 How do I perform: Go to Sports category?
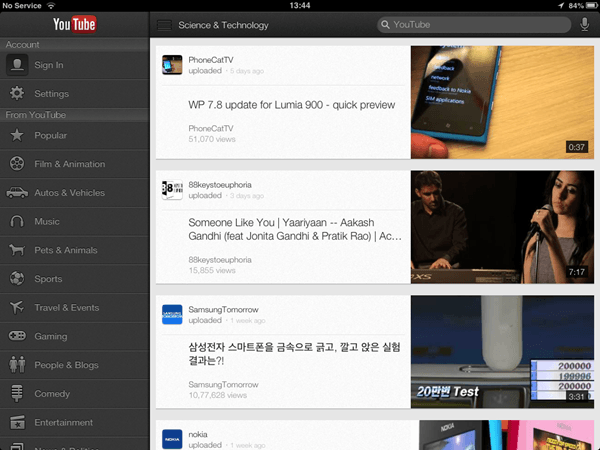pos(75,279)
